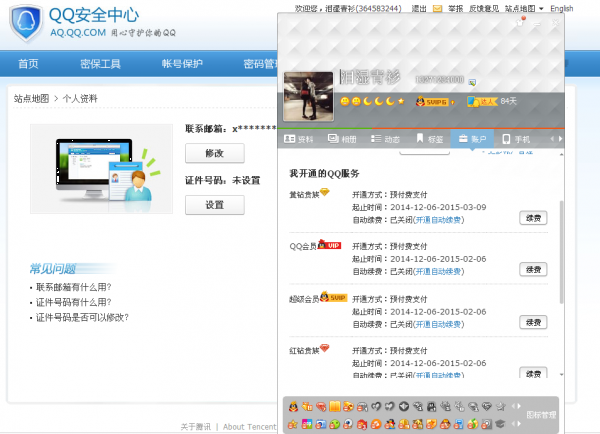600x434 pixels.
Task: Switch to the 动态 tab
Action: point(385,139)
